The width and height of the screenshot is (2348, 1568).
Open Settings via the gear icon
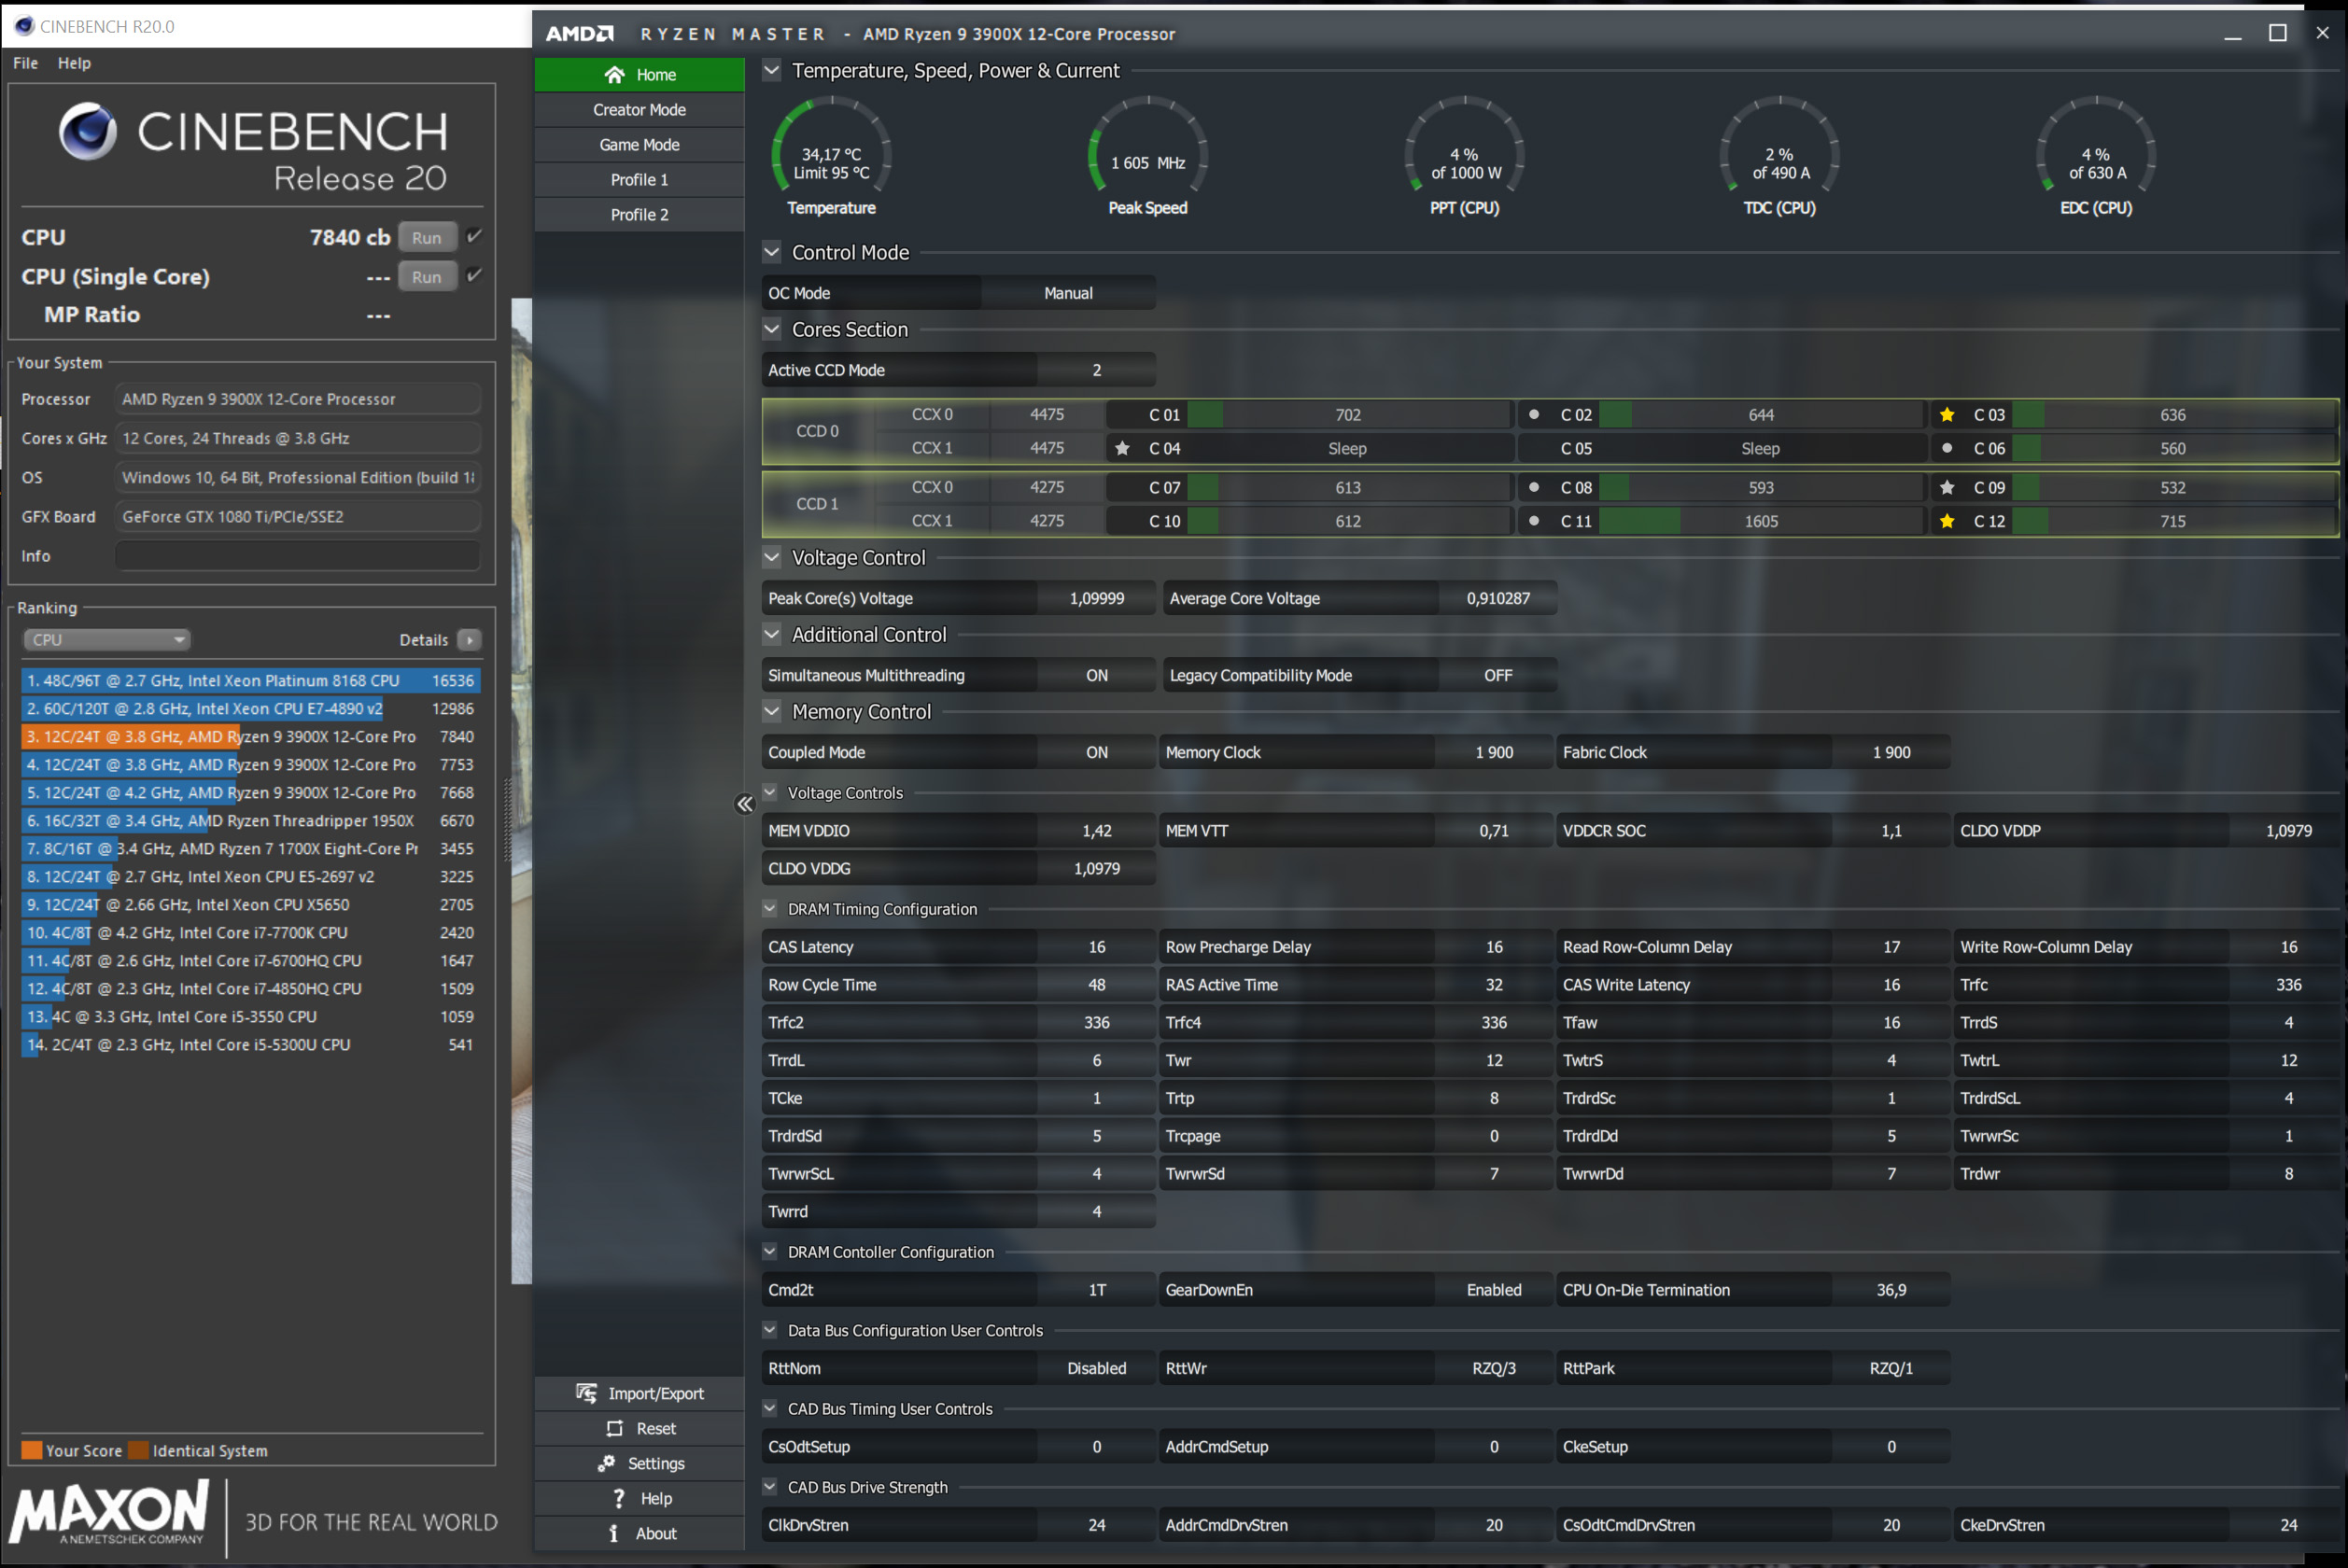coord(606,1463)
